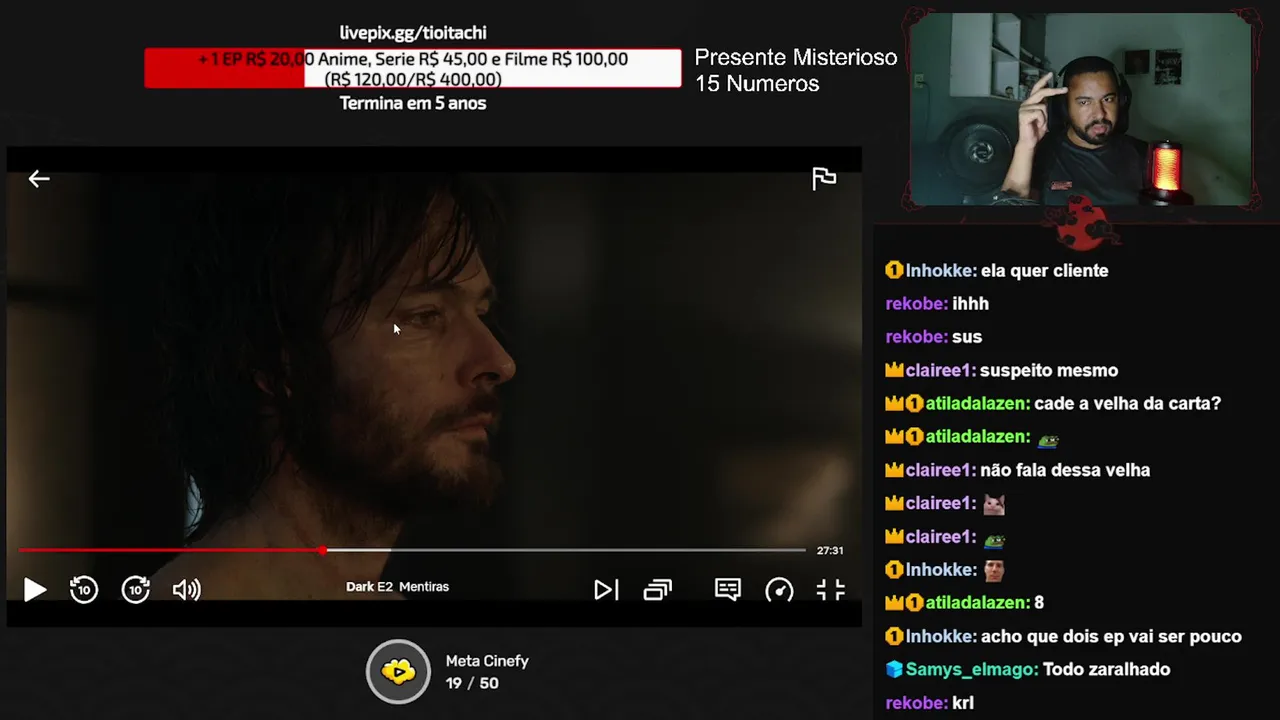The image size is (1280, 720).
Task: Report a problem with the flag icon
Action: click(824, 179)
